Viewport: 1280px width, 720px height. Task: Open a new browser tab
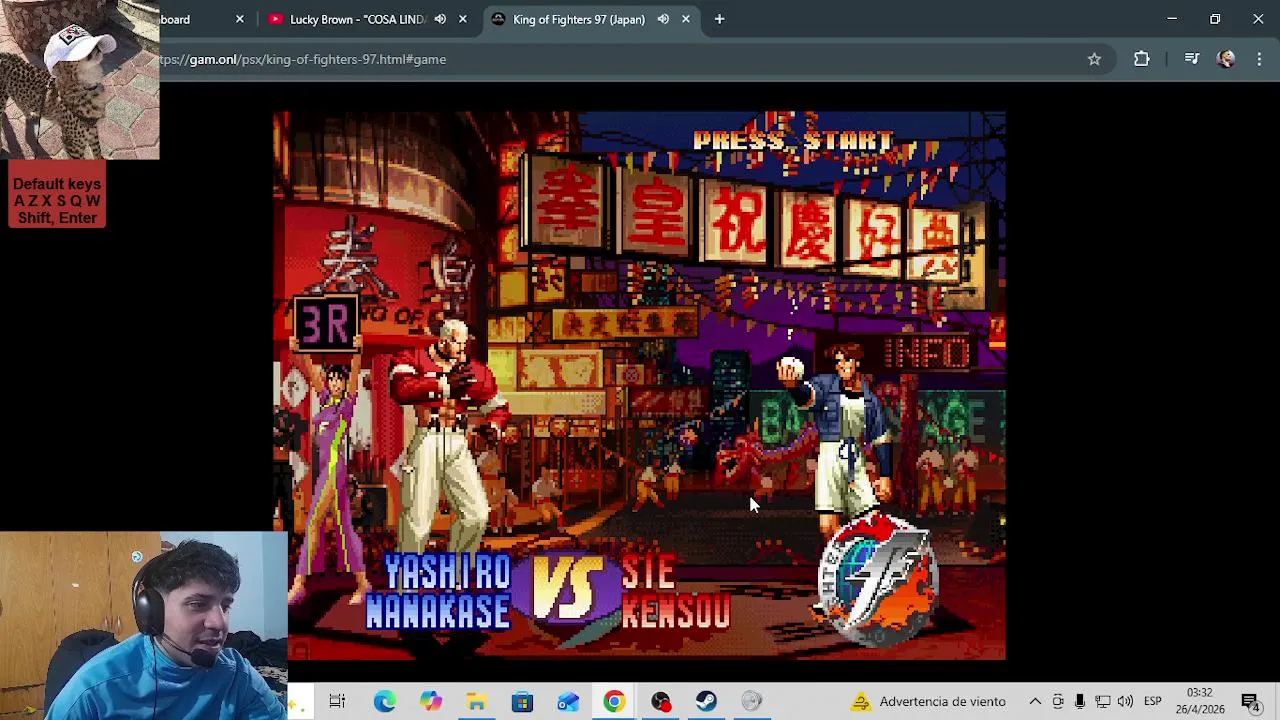(x=719, y=19)
